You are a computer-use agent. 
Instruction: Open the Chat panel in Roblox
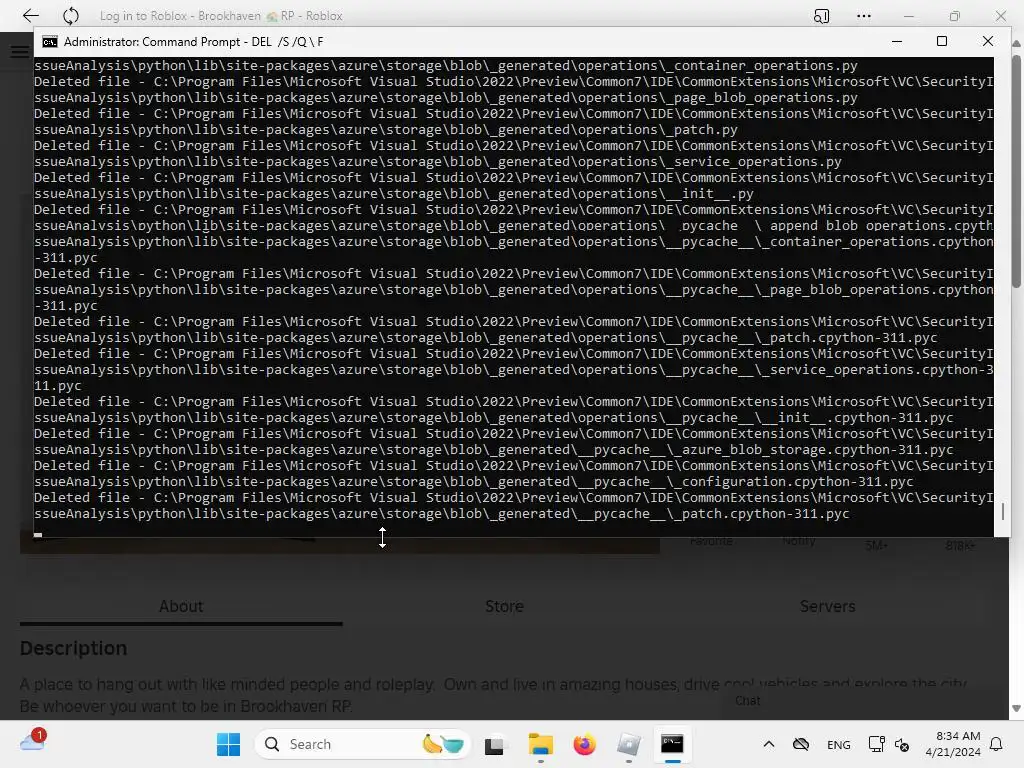coord(748,701)
